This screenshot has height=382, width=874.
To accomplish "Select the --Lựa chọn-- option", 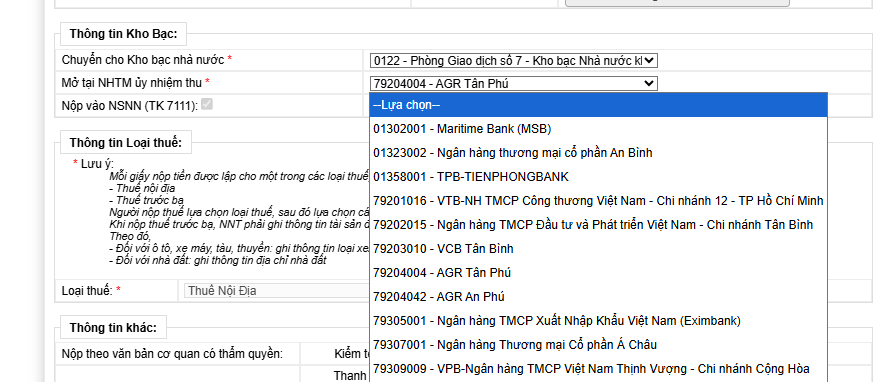I will [x=598, y=105].
